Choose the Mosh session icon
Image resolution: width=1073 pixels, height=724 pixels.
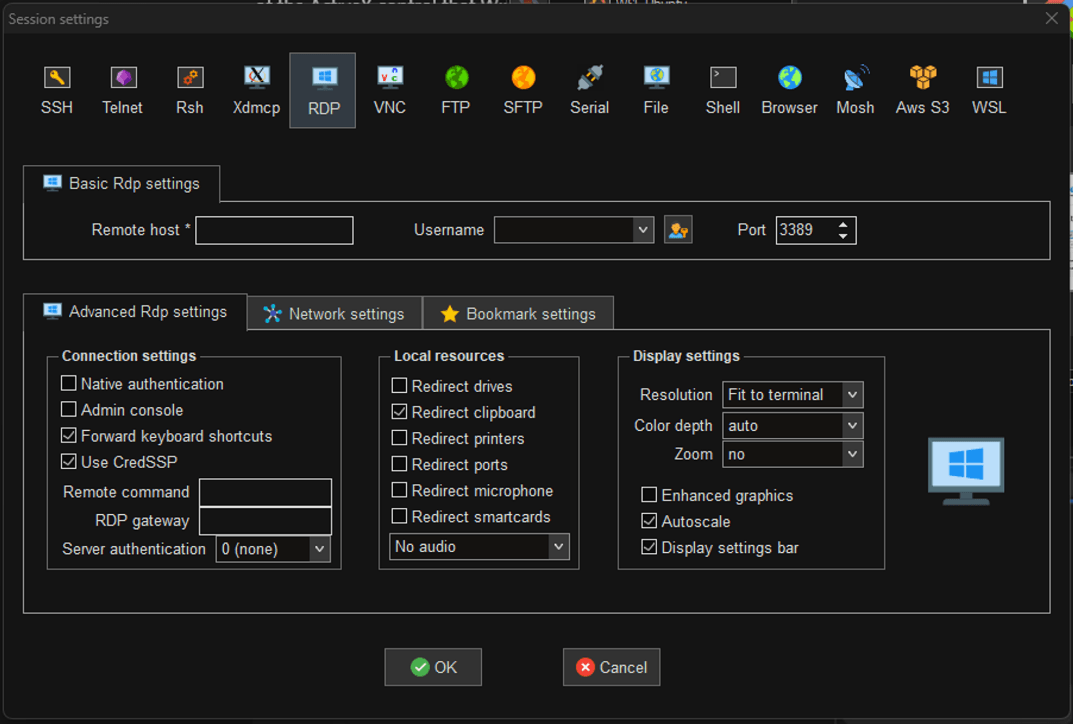tap(855, 90)
